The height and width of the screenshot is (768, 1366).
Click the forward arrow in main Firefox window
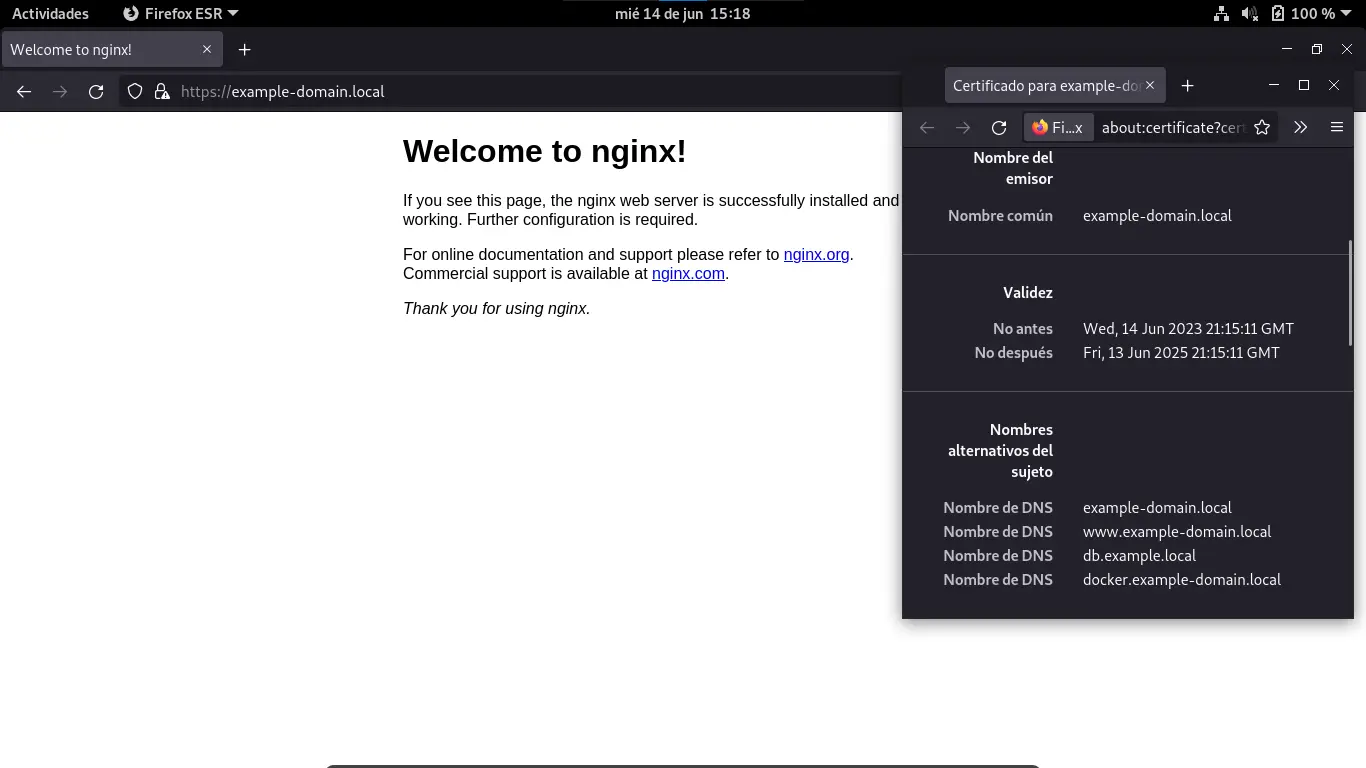click(x=60, y=91)
